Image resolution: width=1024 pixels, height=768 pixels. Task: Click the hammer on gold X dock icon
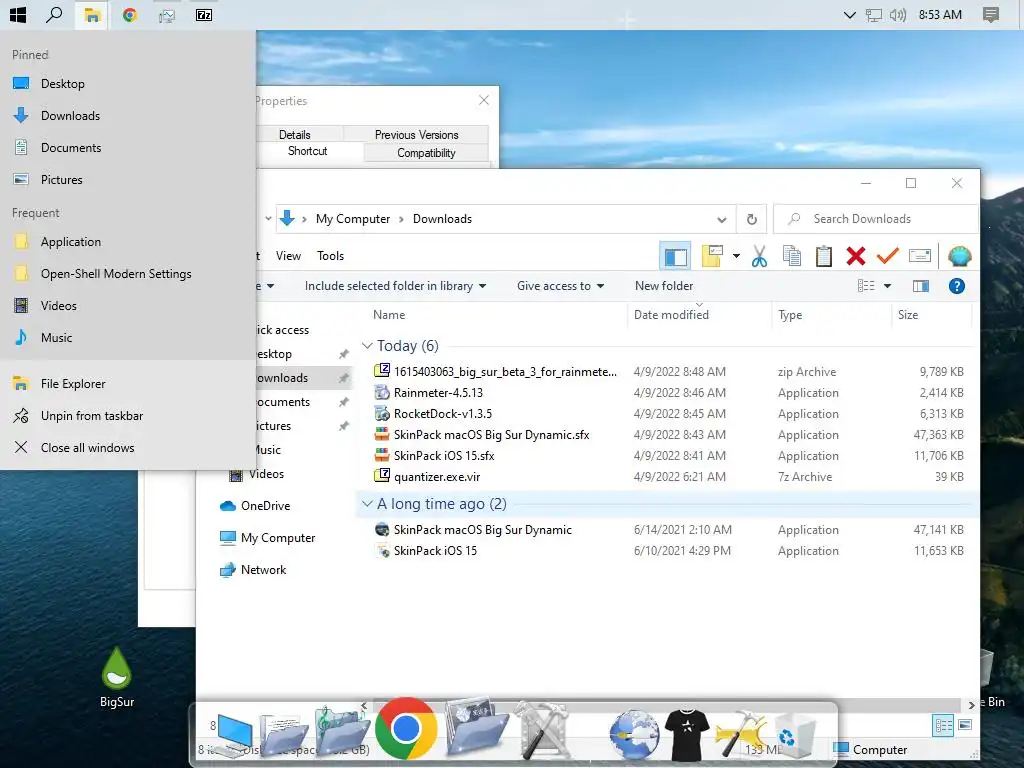click(x=741, y=735)
